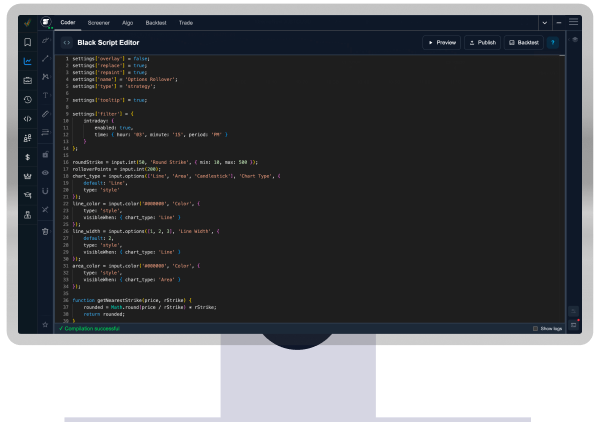
Task: Click the Backtest button in editor header
Action: 523,42
